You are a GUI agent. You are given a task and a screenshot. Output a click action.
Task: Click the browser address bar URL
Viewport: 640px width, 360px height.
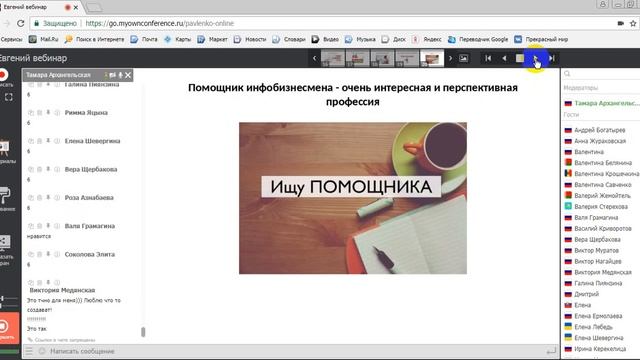click(160, 24)
